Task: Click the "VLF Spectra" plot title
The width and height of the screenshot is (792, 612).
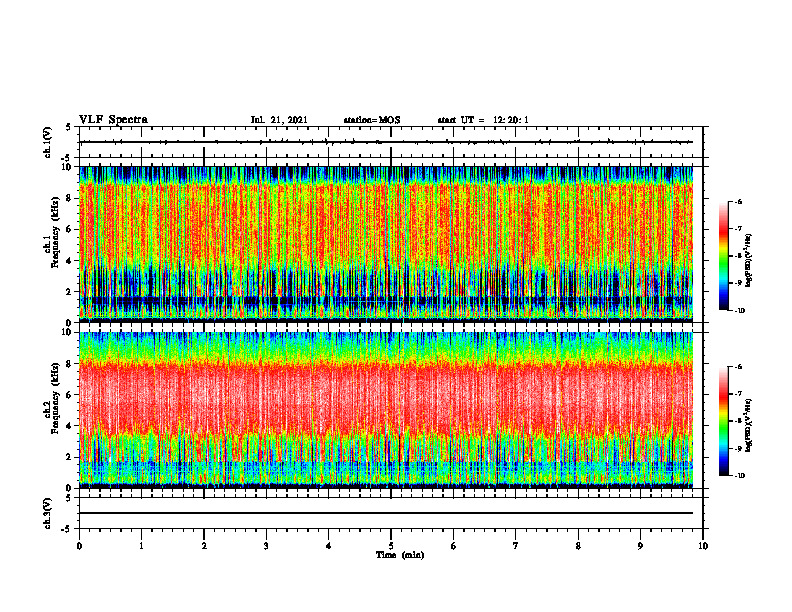Action: point(113,120)
